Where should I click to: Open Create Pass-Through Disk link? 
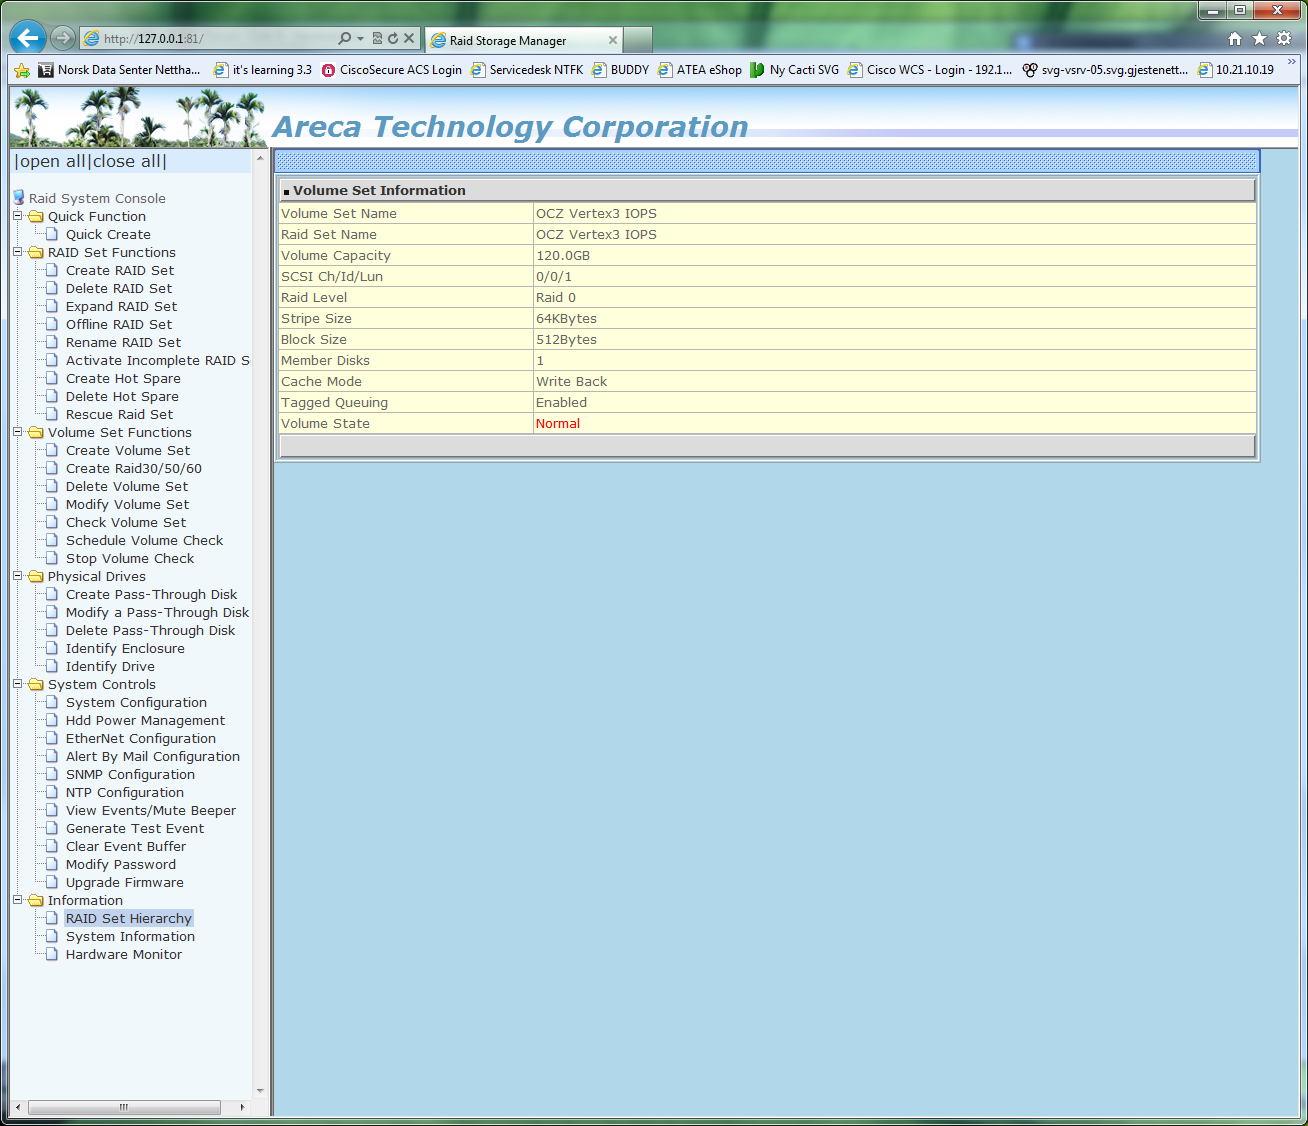click(x=151, y=594)
